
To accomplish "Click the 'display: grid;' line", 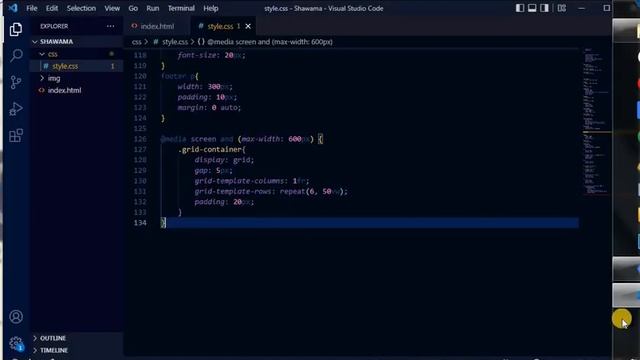I will (x=224, y=160).
